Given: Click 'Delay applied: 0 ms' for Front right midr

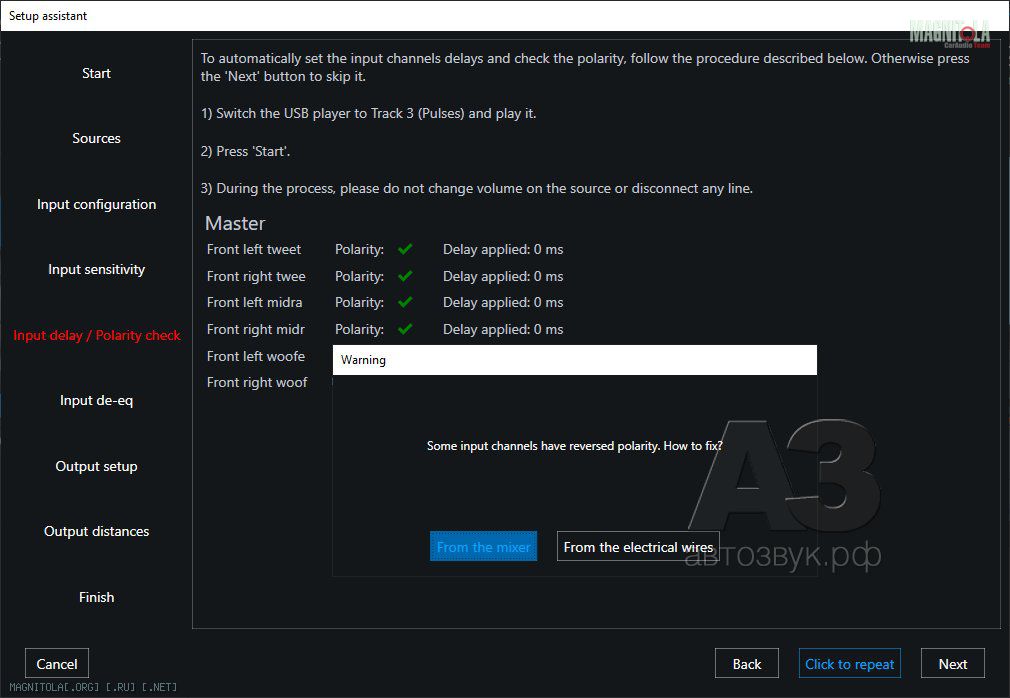Looking at the screenshot, I should click(x=503, y=329).
